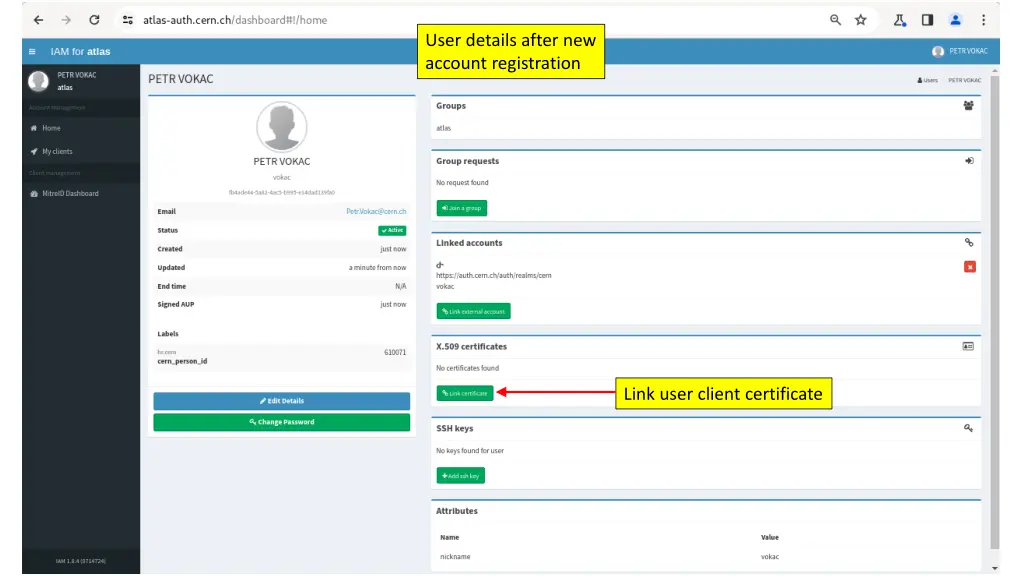Toggle the IAM sidebar hamburger menu
This screenshot has height=576, width=1024.
32,52
